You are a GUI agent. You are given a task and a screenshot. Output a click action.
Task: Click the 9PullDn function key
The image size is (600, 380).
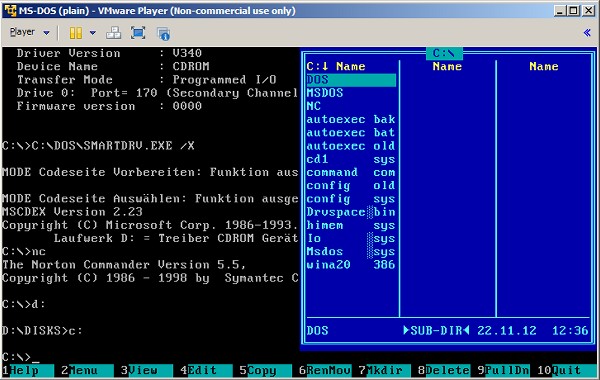point(503,370)
